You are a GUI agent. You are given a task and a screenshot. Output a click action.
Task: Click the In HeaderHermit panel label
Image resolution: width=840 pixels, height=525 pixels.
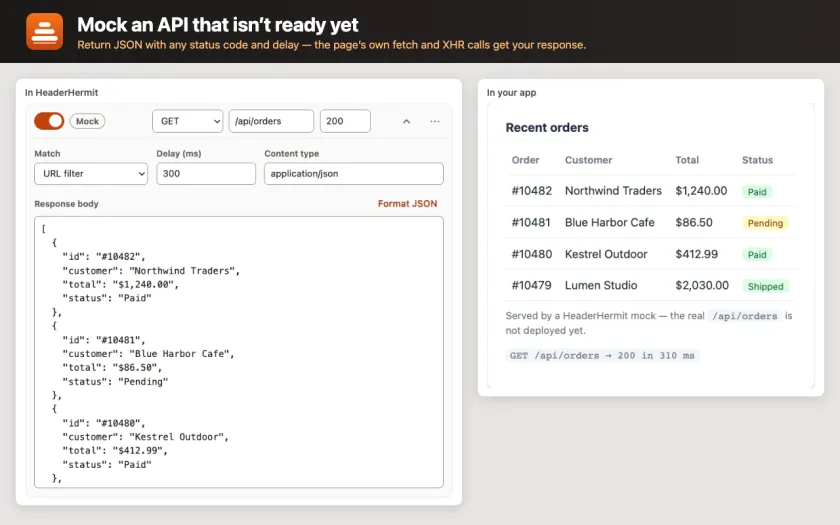62,92
